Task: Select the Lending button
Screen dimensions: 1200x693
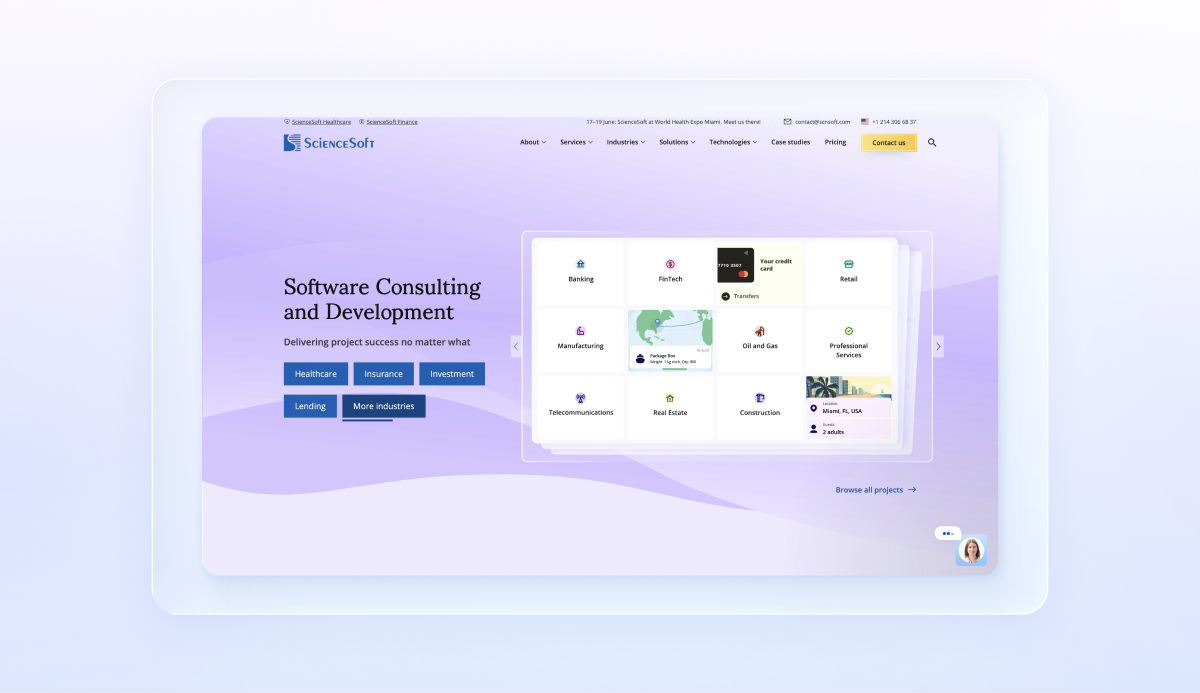Action: click(310, 406)
